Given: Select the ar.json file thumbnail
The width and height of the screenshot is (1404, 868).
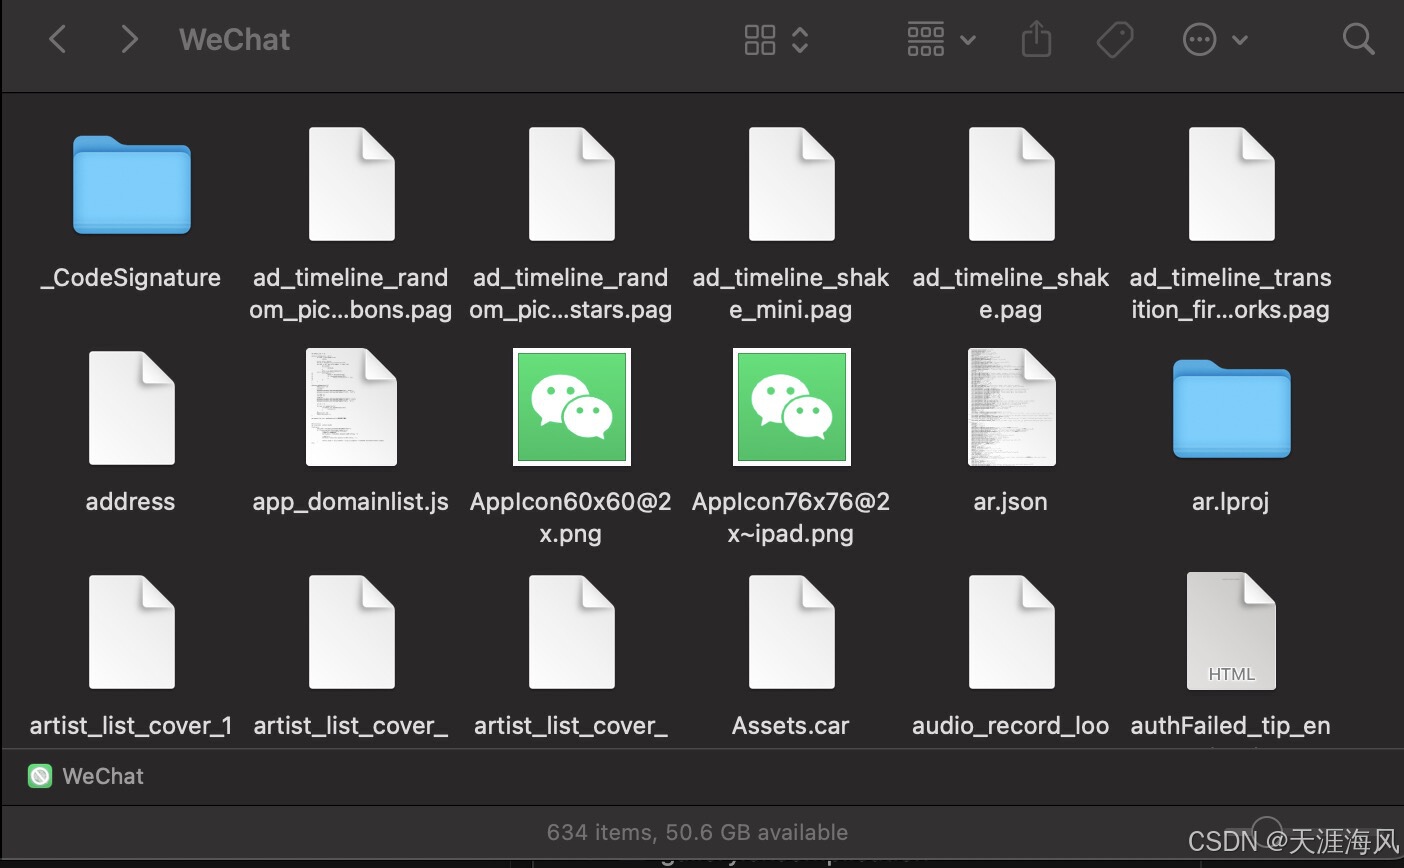Looking at the screenshot, I should tap(1011, 408).
